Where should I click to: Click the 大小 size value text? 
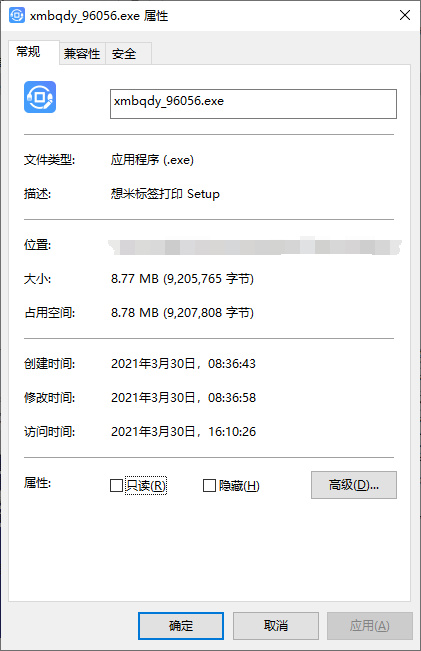pyautogui.click(x=182, y=279)
